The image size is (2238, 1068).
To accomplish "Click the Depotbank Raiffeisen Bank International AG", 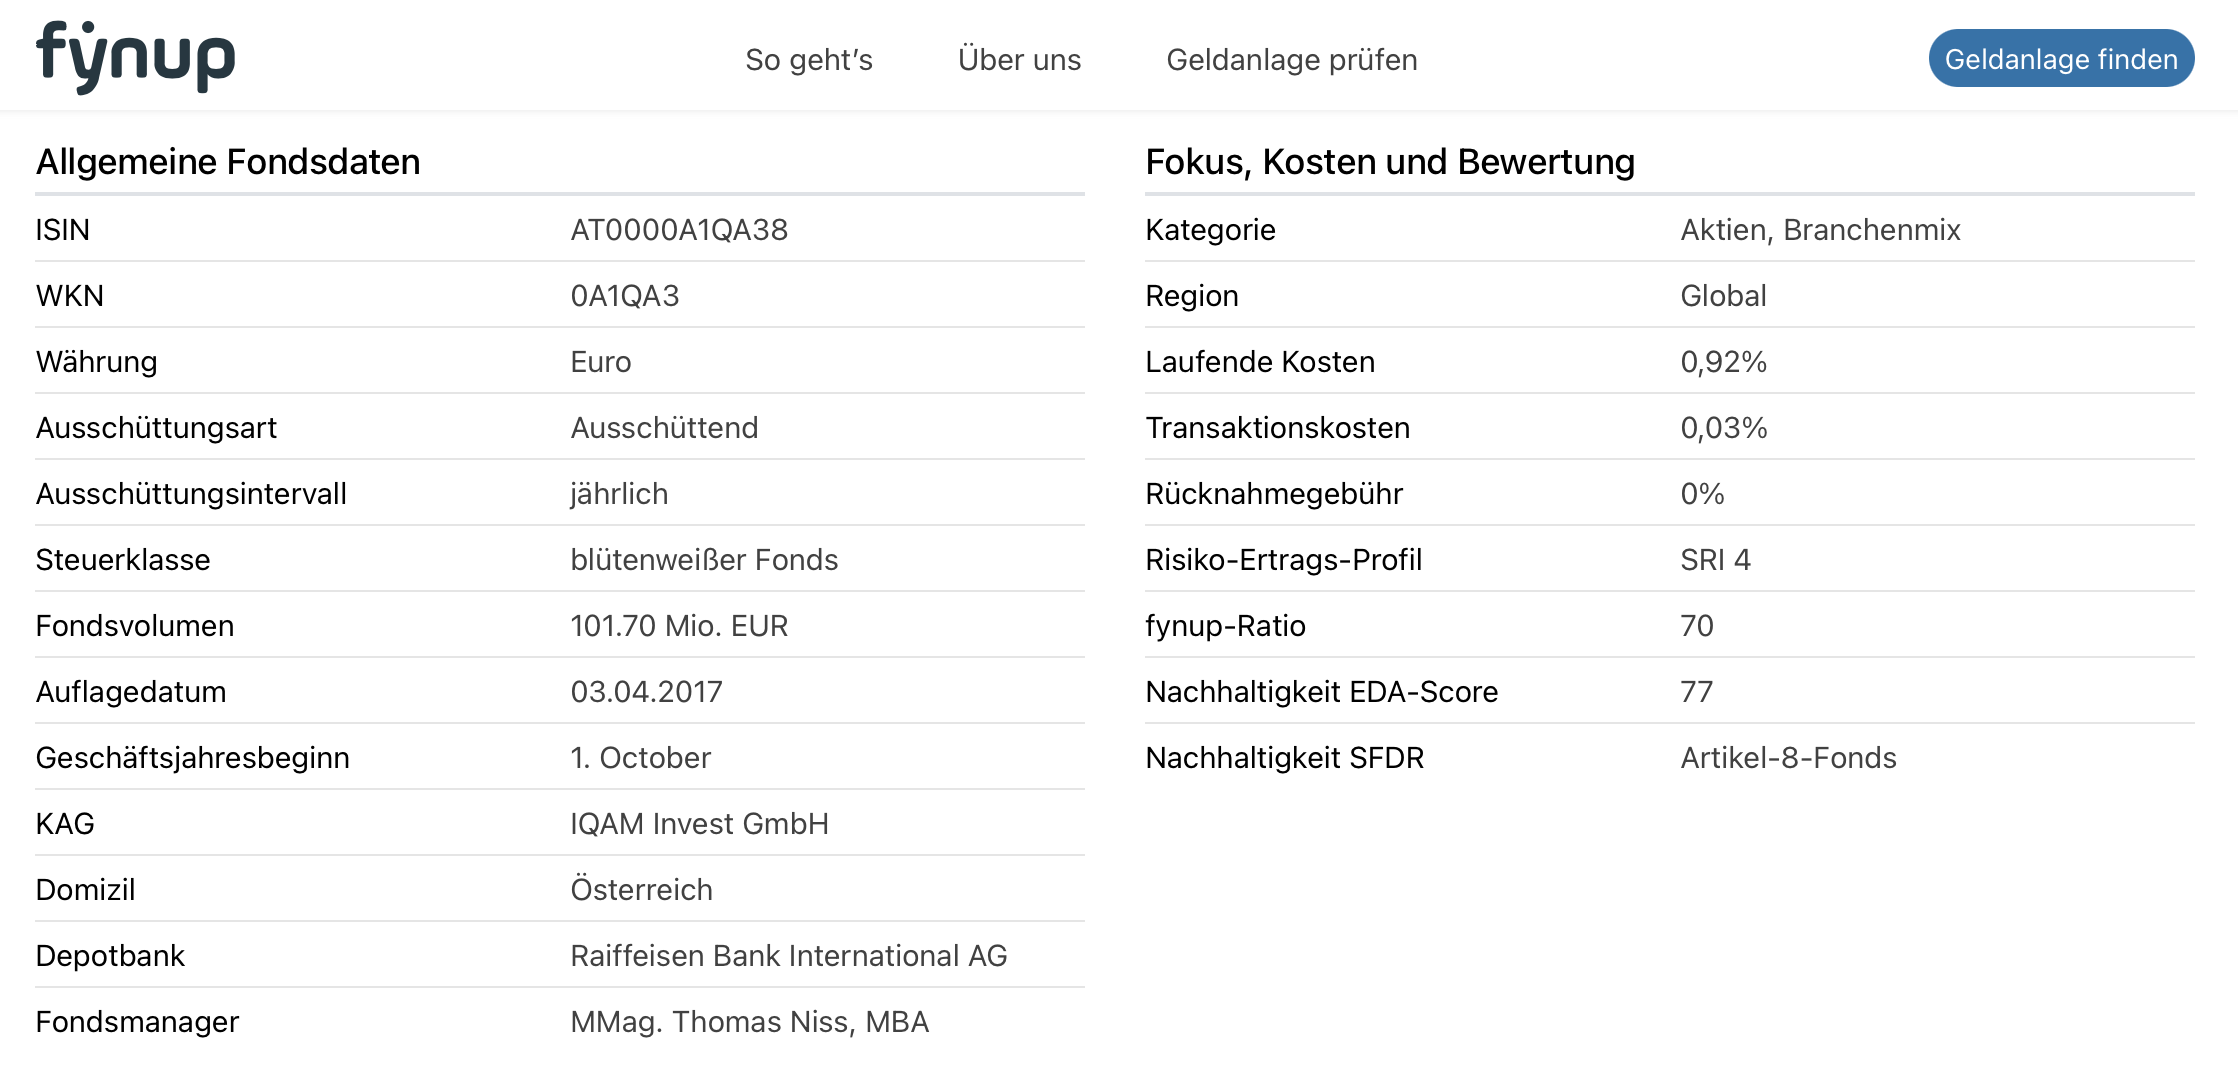I will click(x=788, y=956).
